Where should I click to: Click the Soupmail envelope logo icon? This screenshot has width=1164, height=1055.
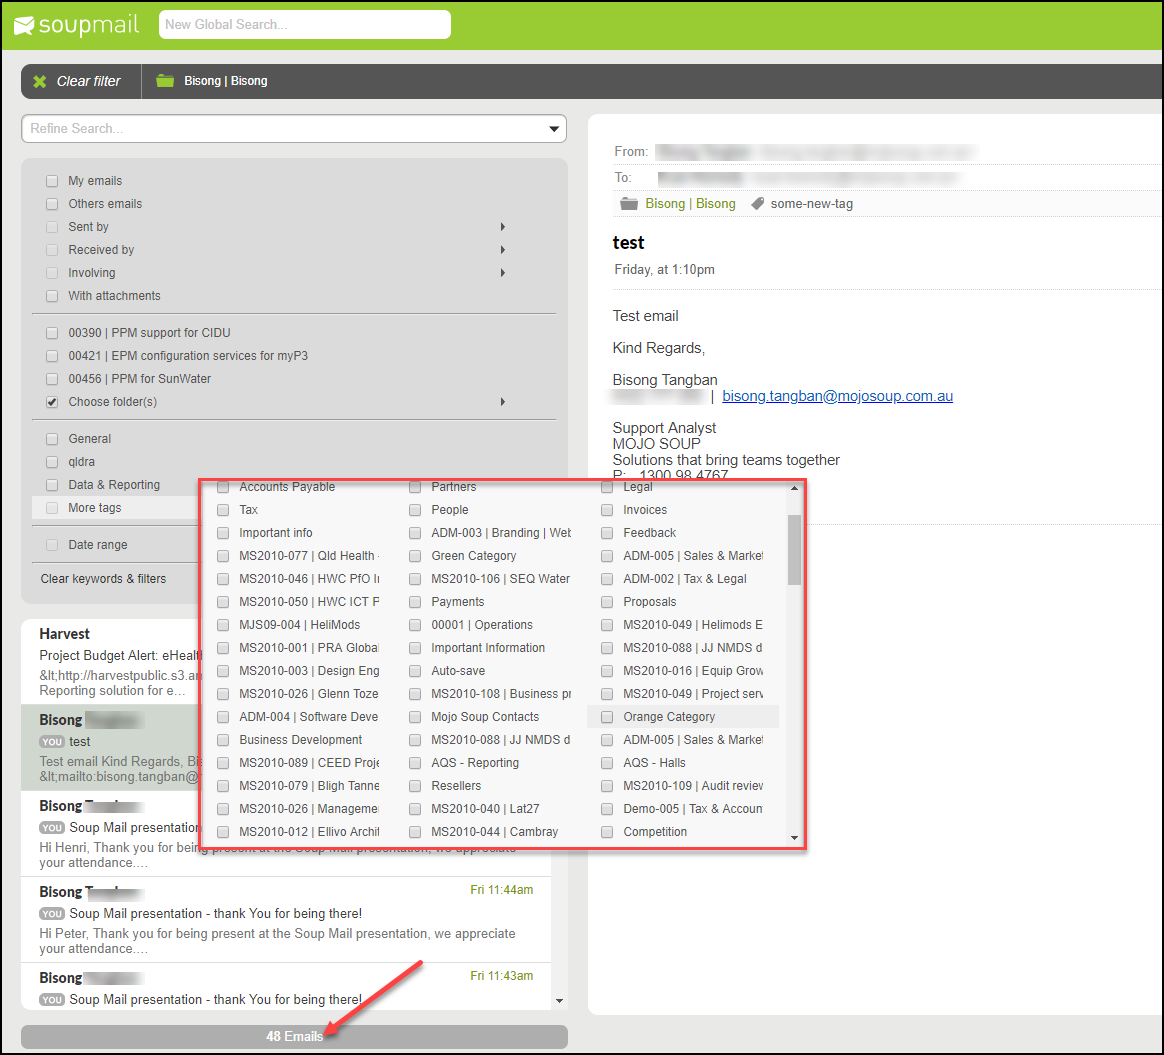(x=24, y=25)
